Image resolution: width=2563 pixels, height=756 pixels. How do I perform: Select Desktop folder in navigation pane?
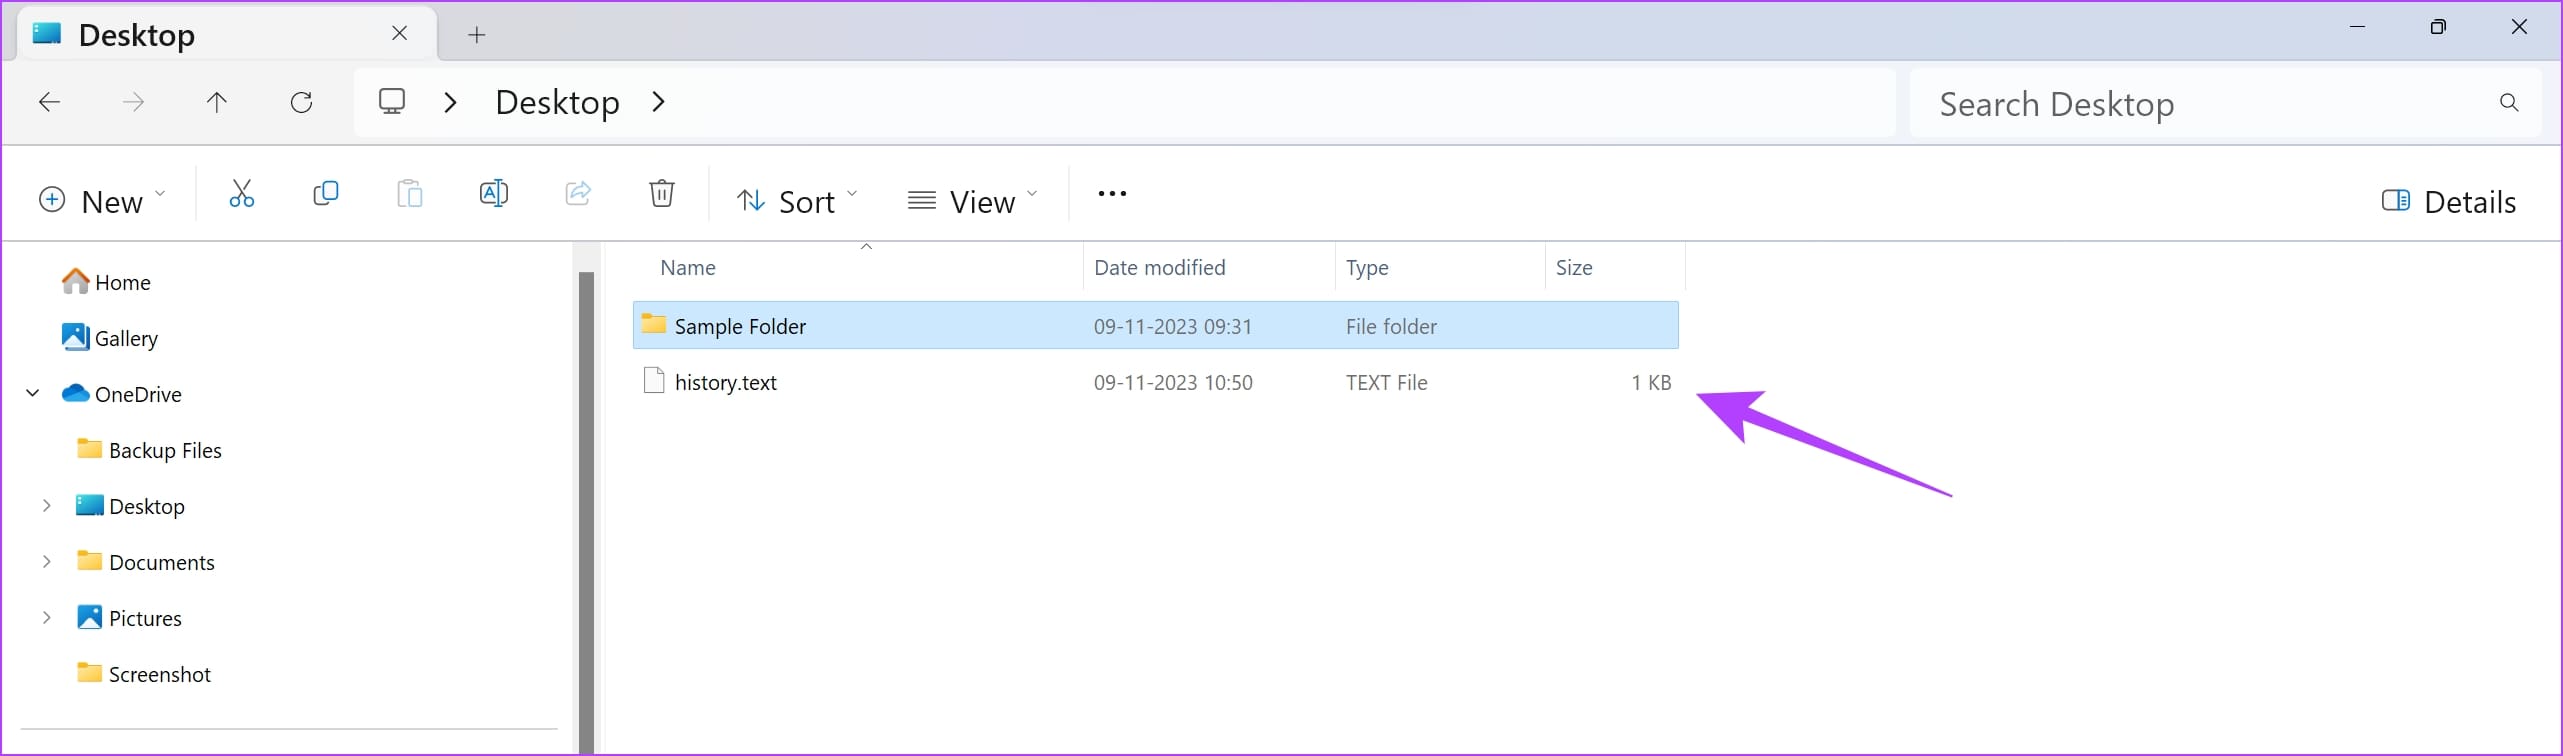point(131,506)
